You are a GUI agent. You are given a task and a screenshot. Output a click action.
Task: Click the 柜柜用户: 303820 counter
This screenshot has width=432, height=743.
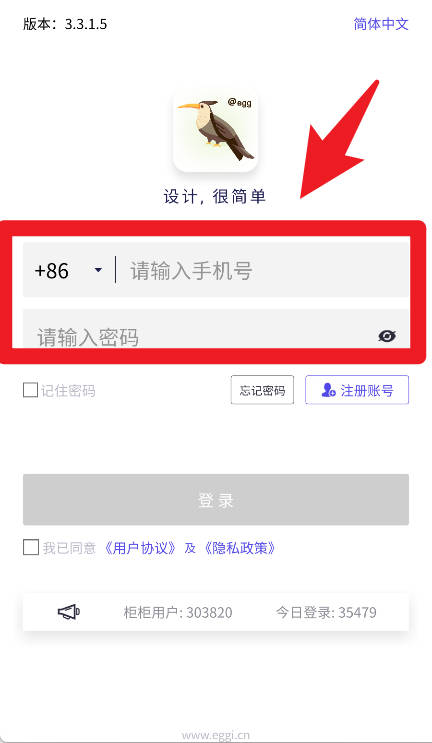[178, 612]
